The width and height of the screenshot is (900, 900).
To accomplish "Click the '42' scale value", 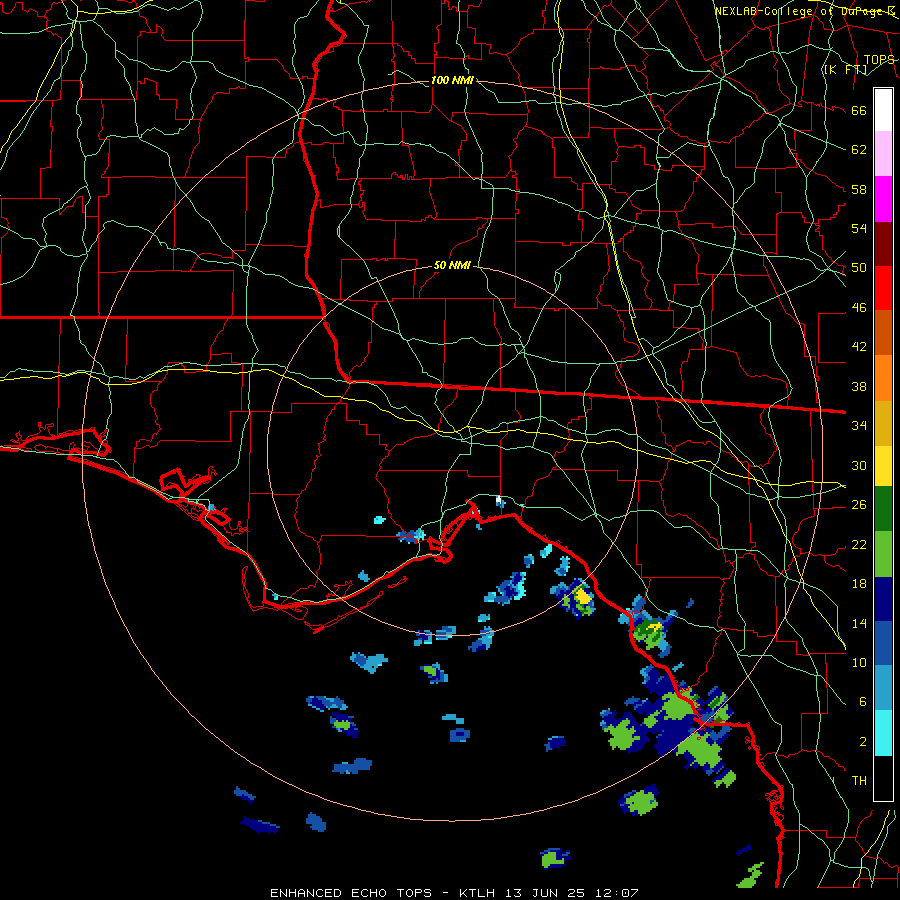I will pos(859,347).
